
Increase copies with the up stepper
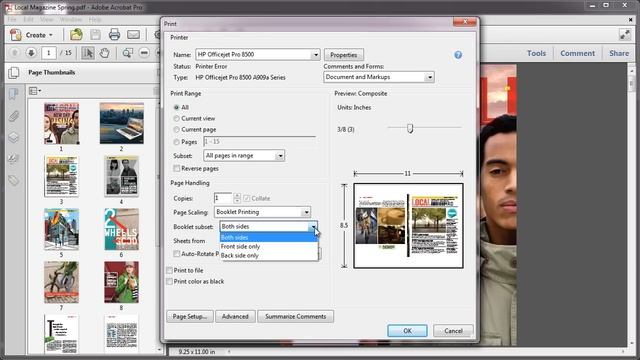(x=237, y=196)
